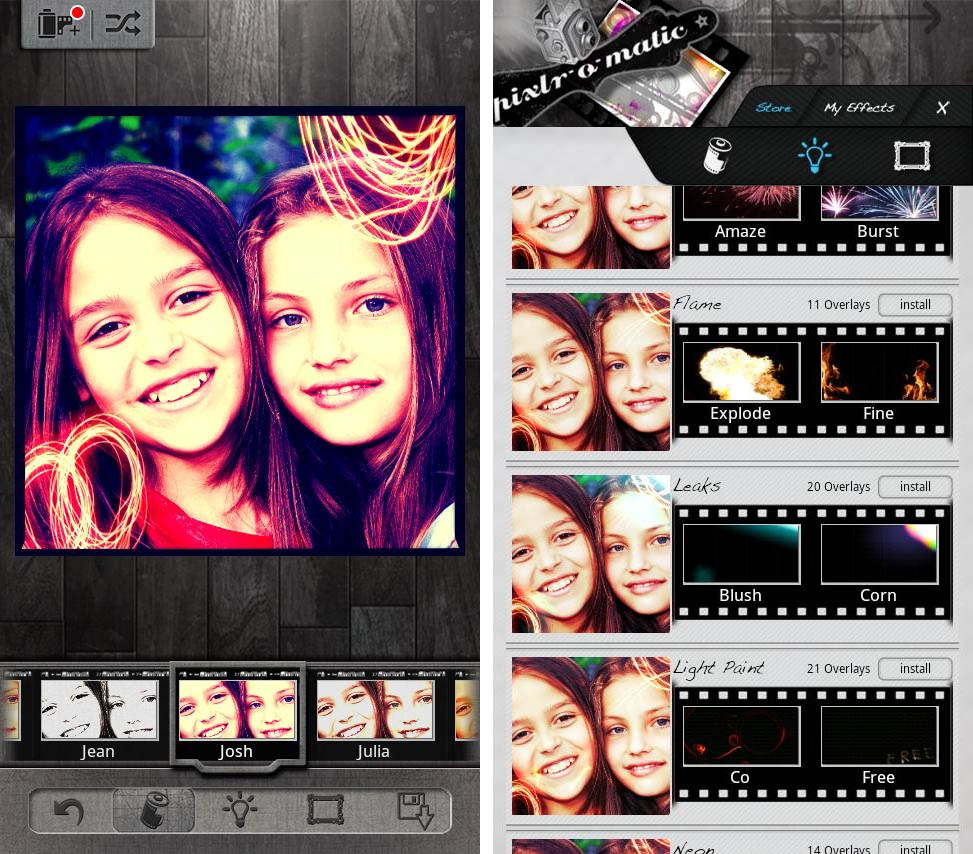Choose the Julia filter thumbnail
Screen dimensions: 973x854
pyautogui.click(x=374, y=720)
